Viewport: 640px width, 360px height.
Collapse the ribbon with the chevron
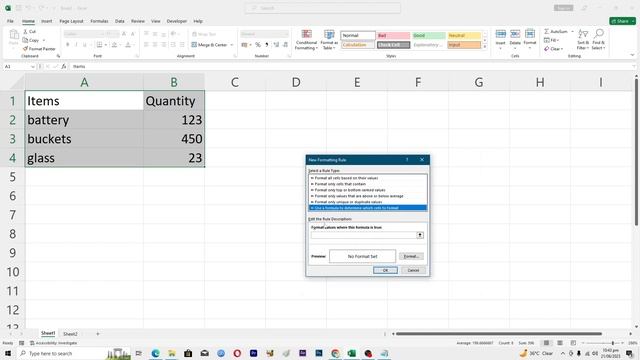coord(632,56)
